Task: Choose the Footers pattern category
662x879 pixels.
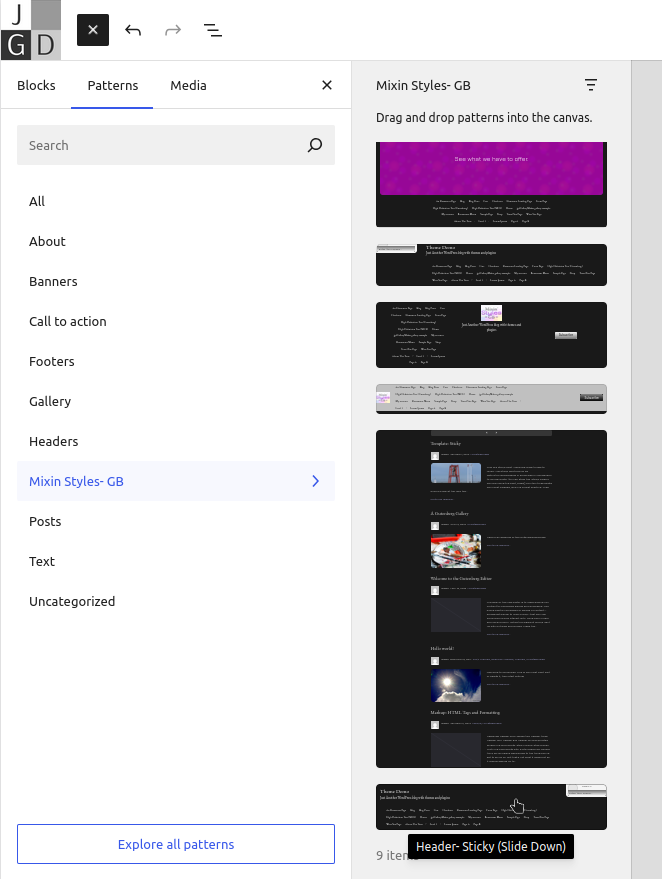Action: click(x=52, y=361)
